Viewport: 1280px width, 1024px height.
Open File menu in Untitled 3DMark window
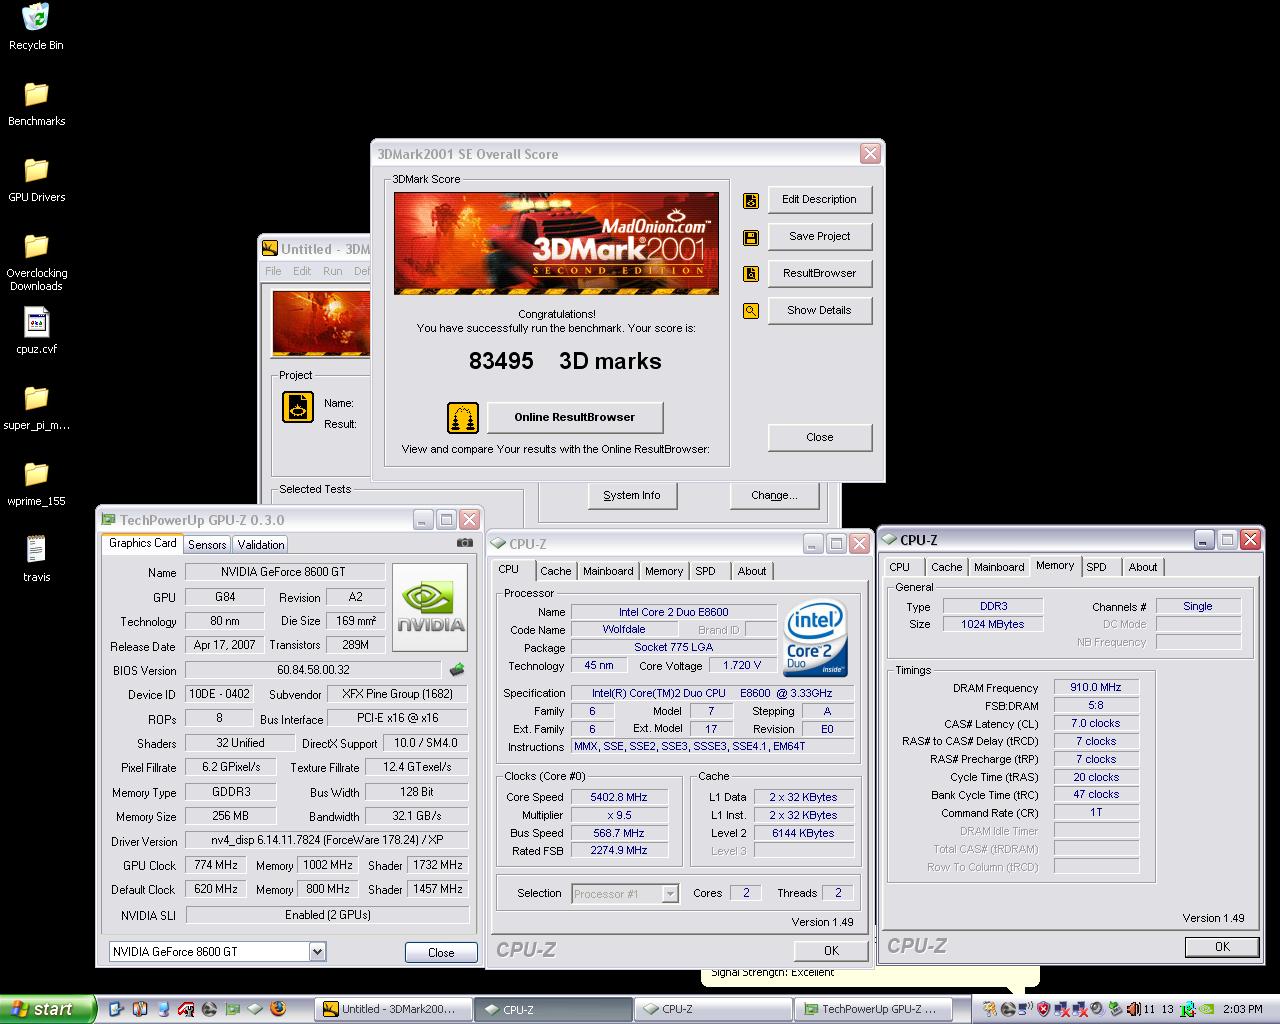pos(273,271)
